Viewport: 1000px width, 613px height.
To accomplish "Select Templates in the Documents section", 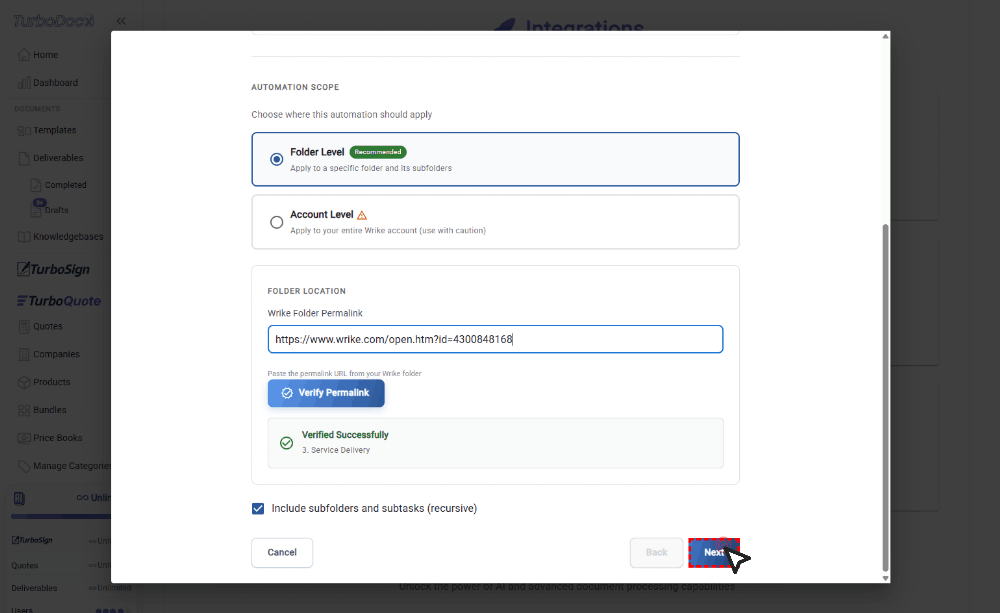I will coord(56,130).
